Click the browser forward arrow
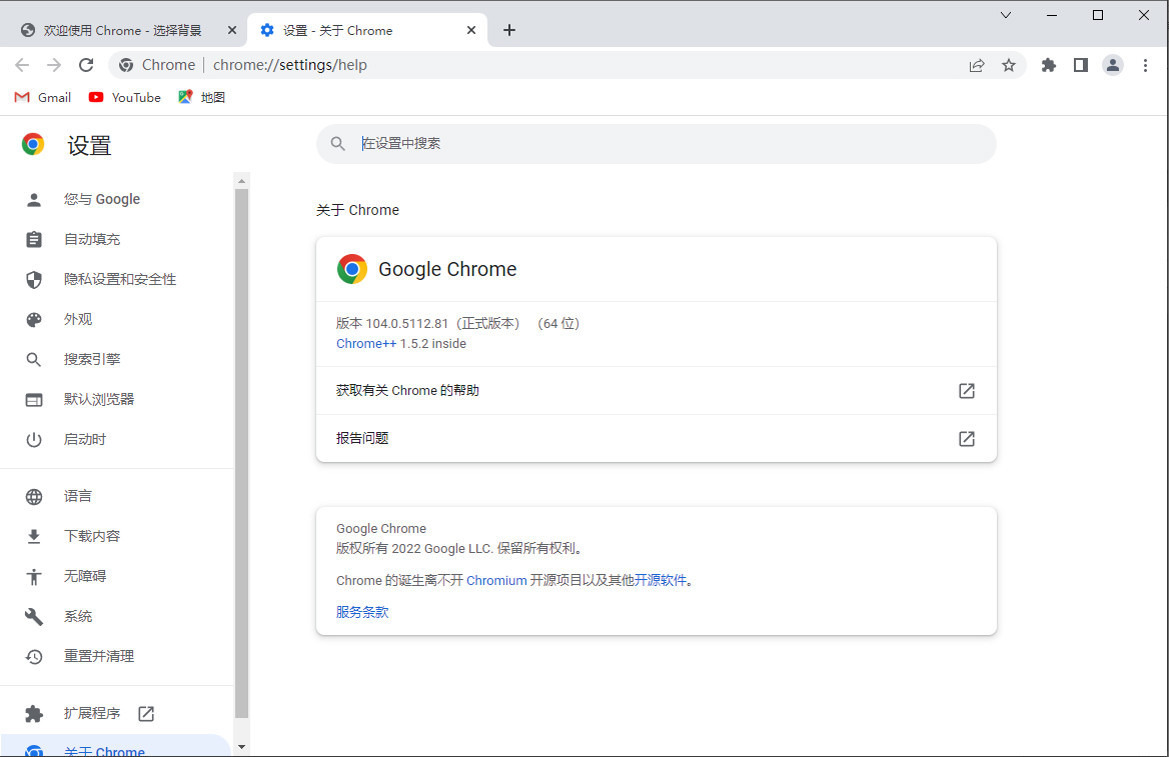The height and width of the screenshot is (757, 1169). pyautogui.click(x=54, y=65)
